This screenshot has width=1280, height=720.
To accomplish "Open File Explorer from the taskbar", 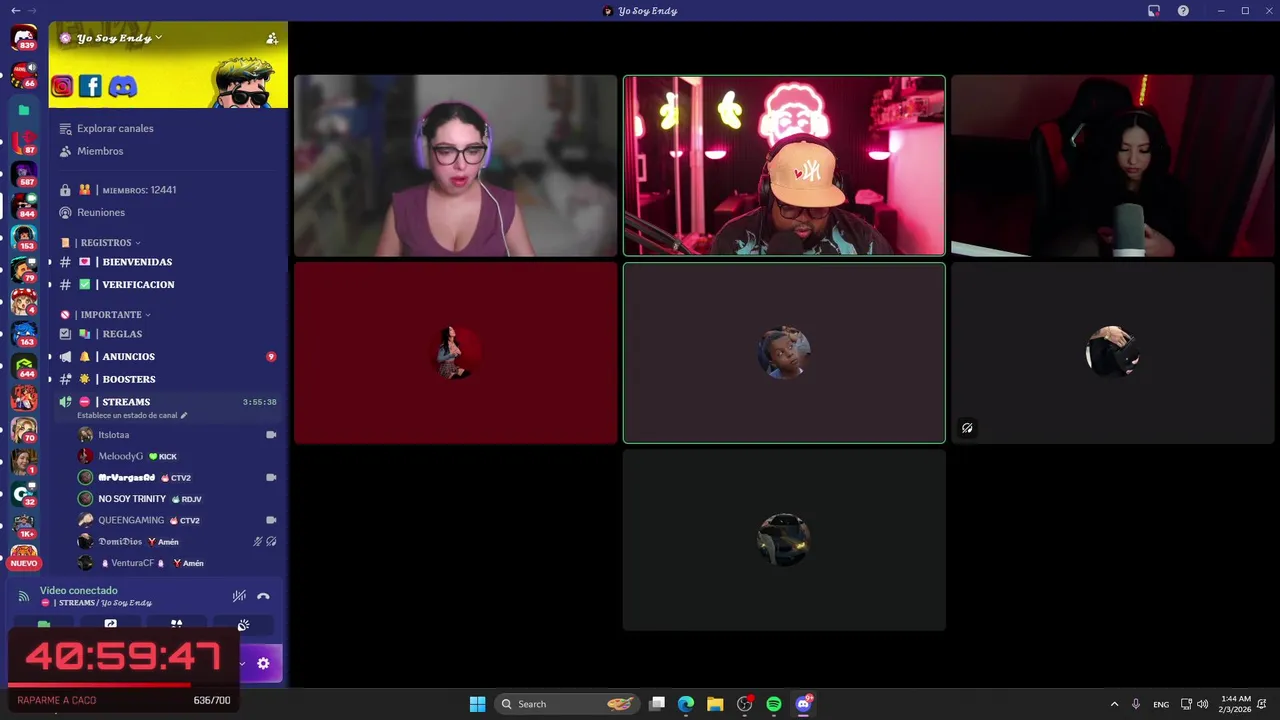I will pyautogui.click(x=715, y=704).
